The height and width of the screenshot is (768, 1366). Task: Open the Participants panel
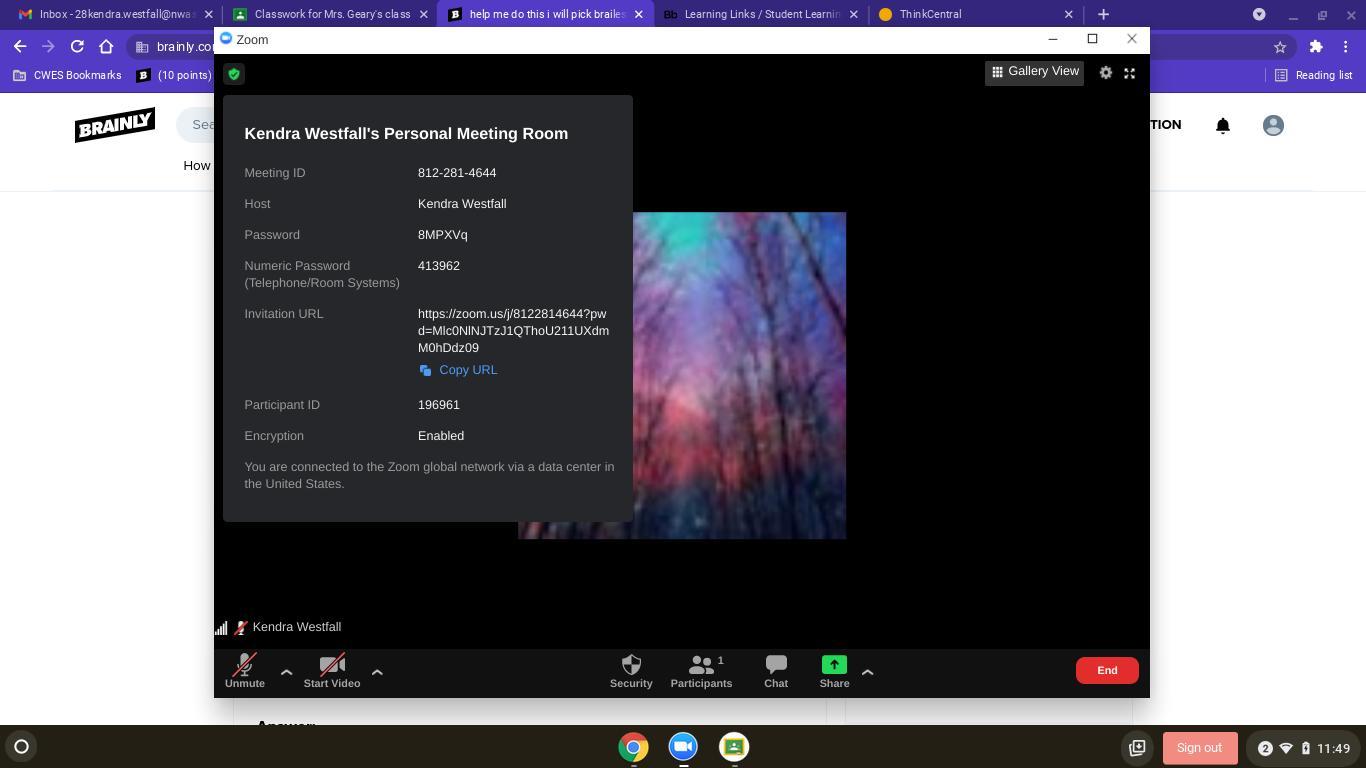tap(701, 671)
